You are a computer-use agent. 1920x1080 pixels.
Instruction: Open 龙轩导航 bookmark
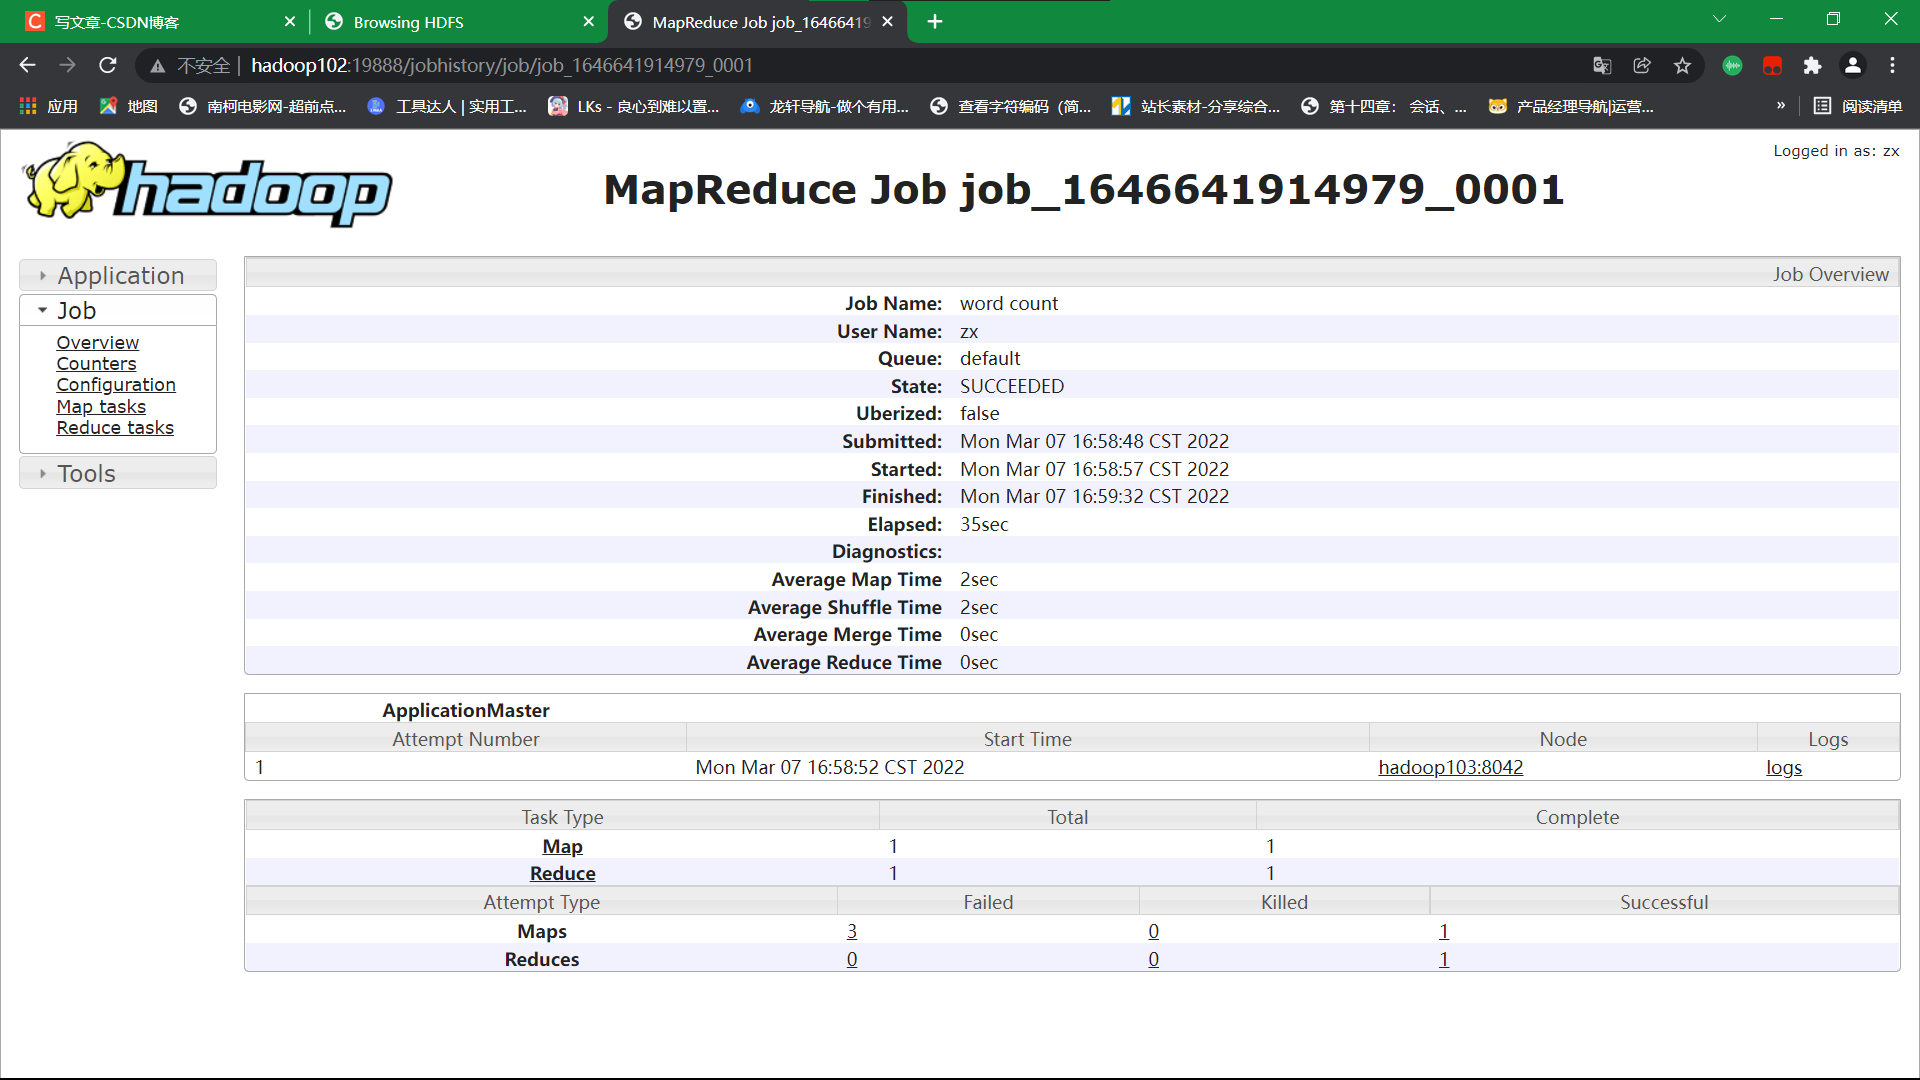click(x=824, y=106)
